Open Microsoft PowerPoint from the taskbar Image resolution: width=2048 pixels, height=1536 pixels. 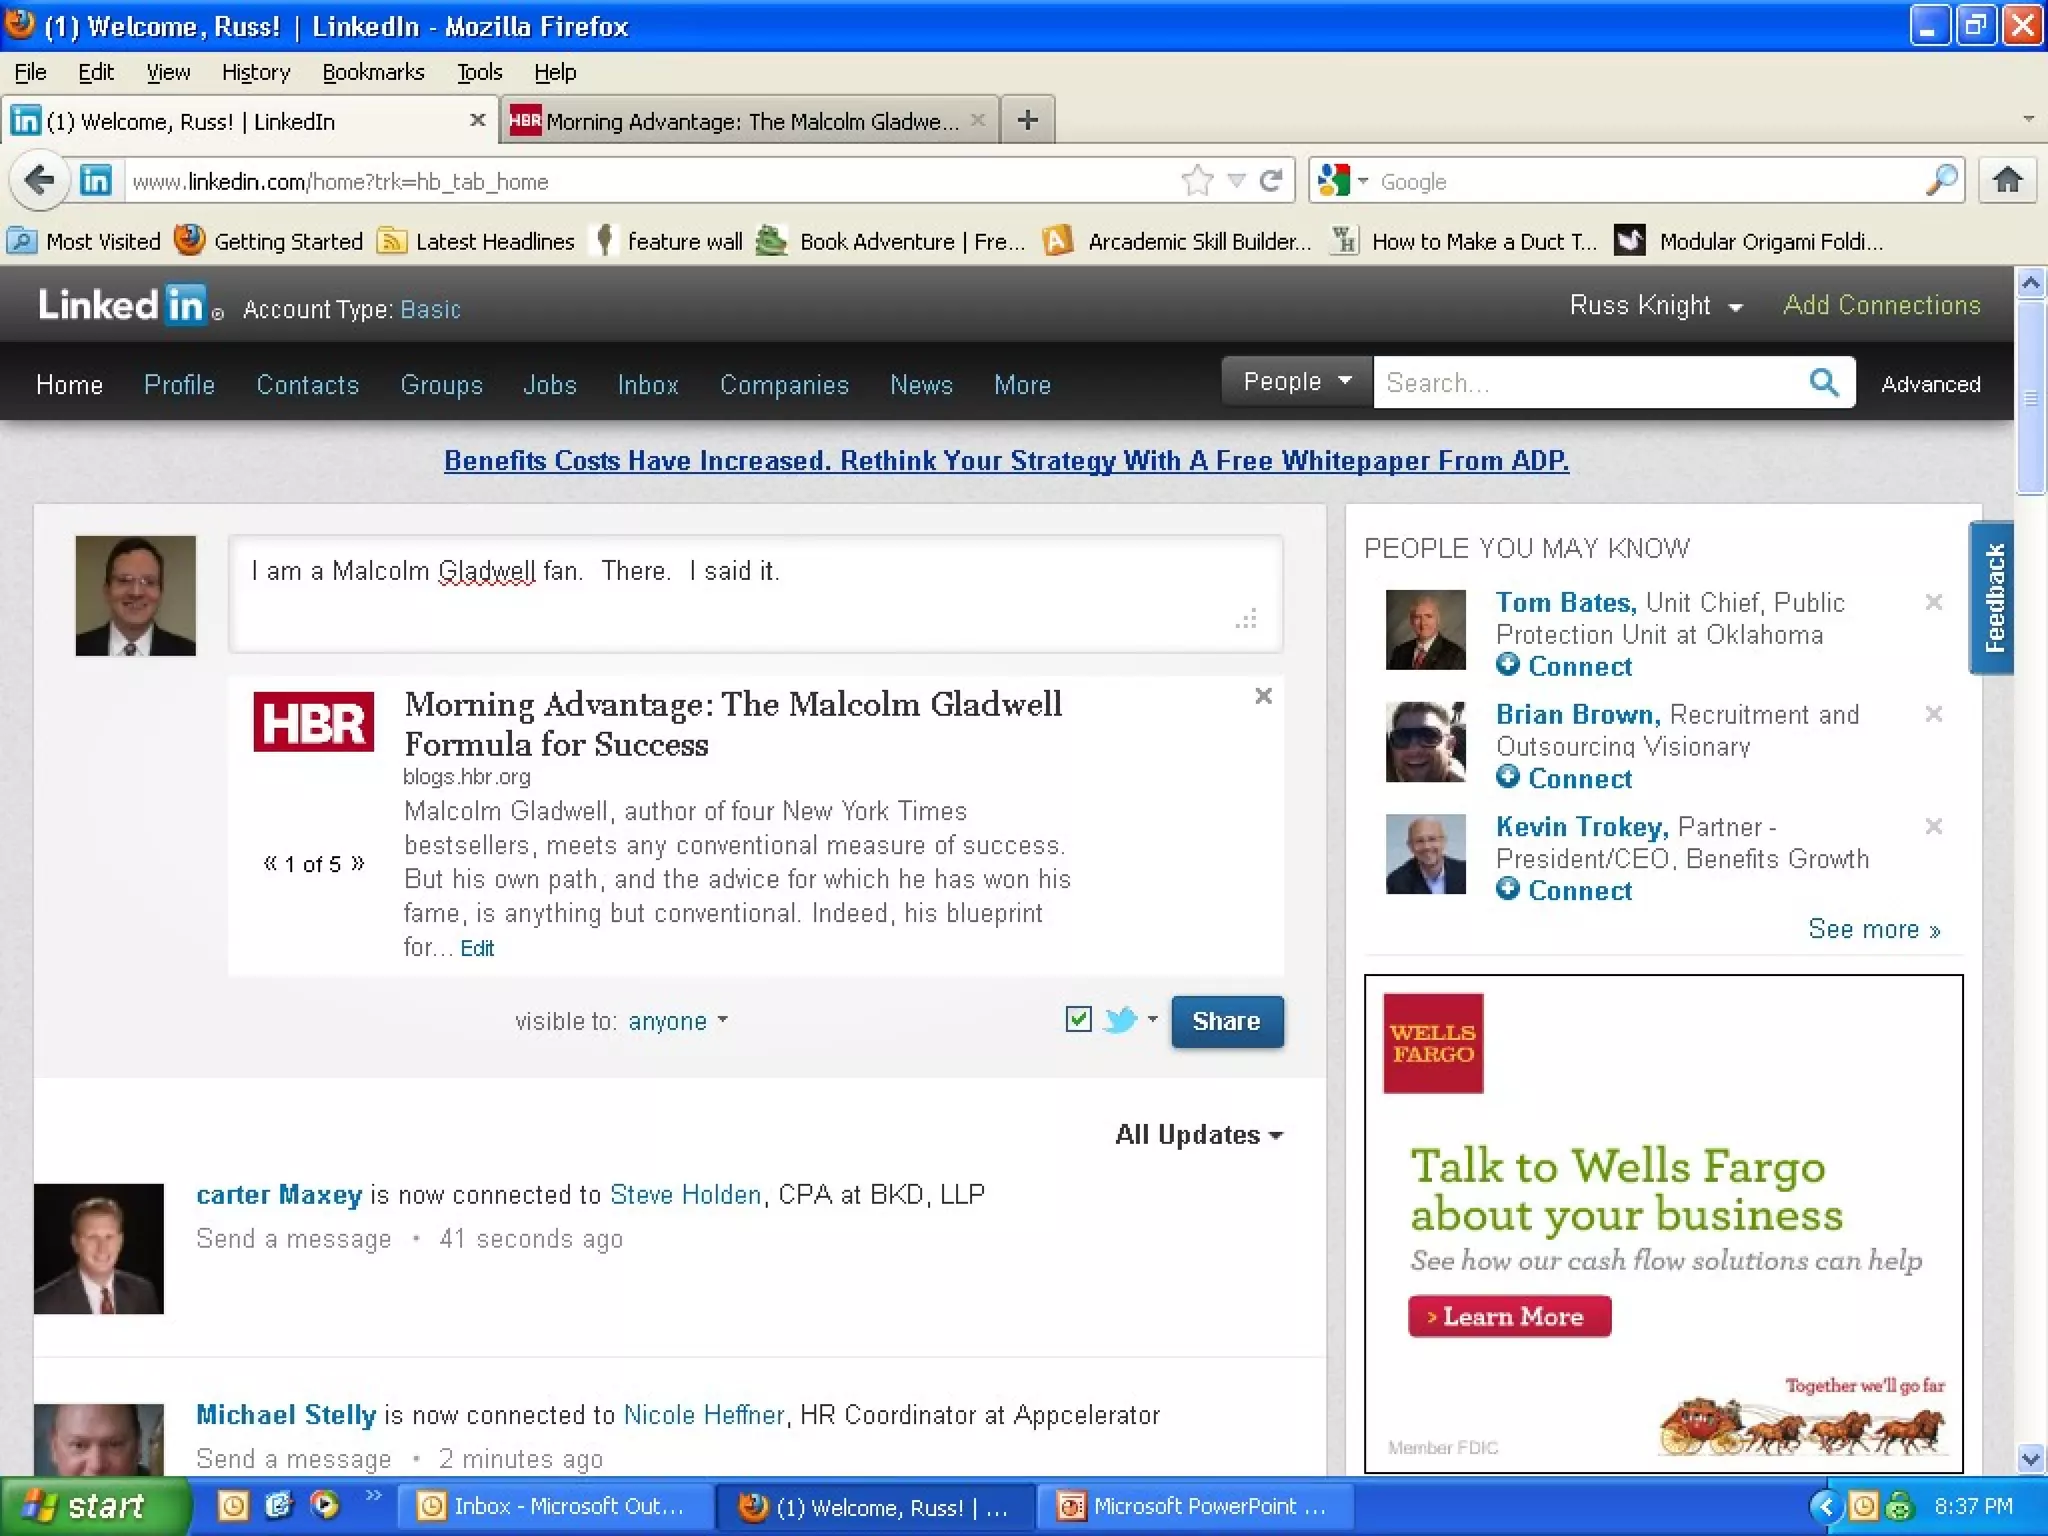point(1194,1506)
